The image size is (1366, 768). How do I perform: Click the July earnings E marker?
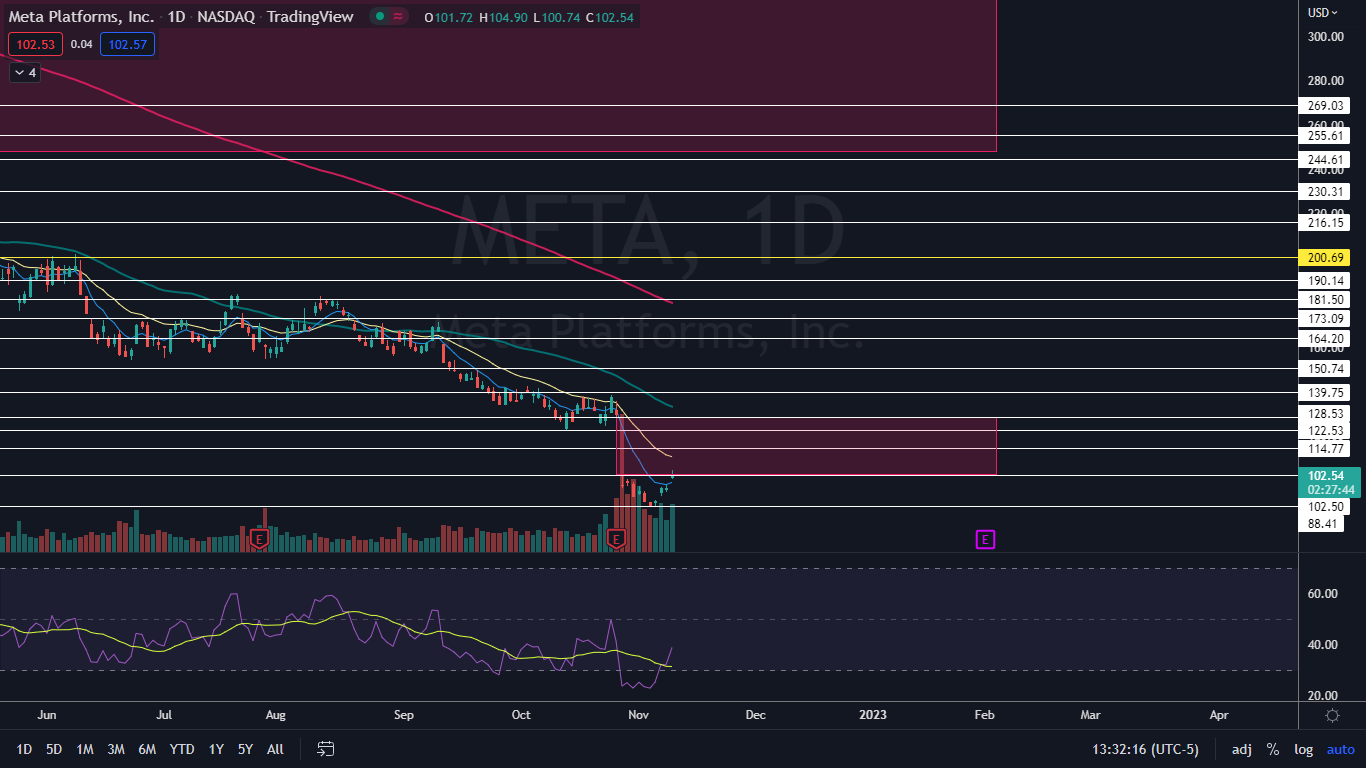[x=259, y=540]
